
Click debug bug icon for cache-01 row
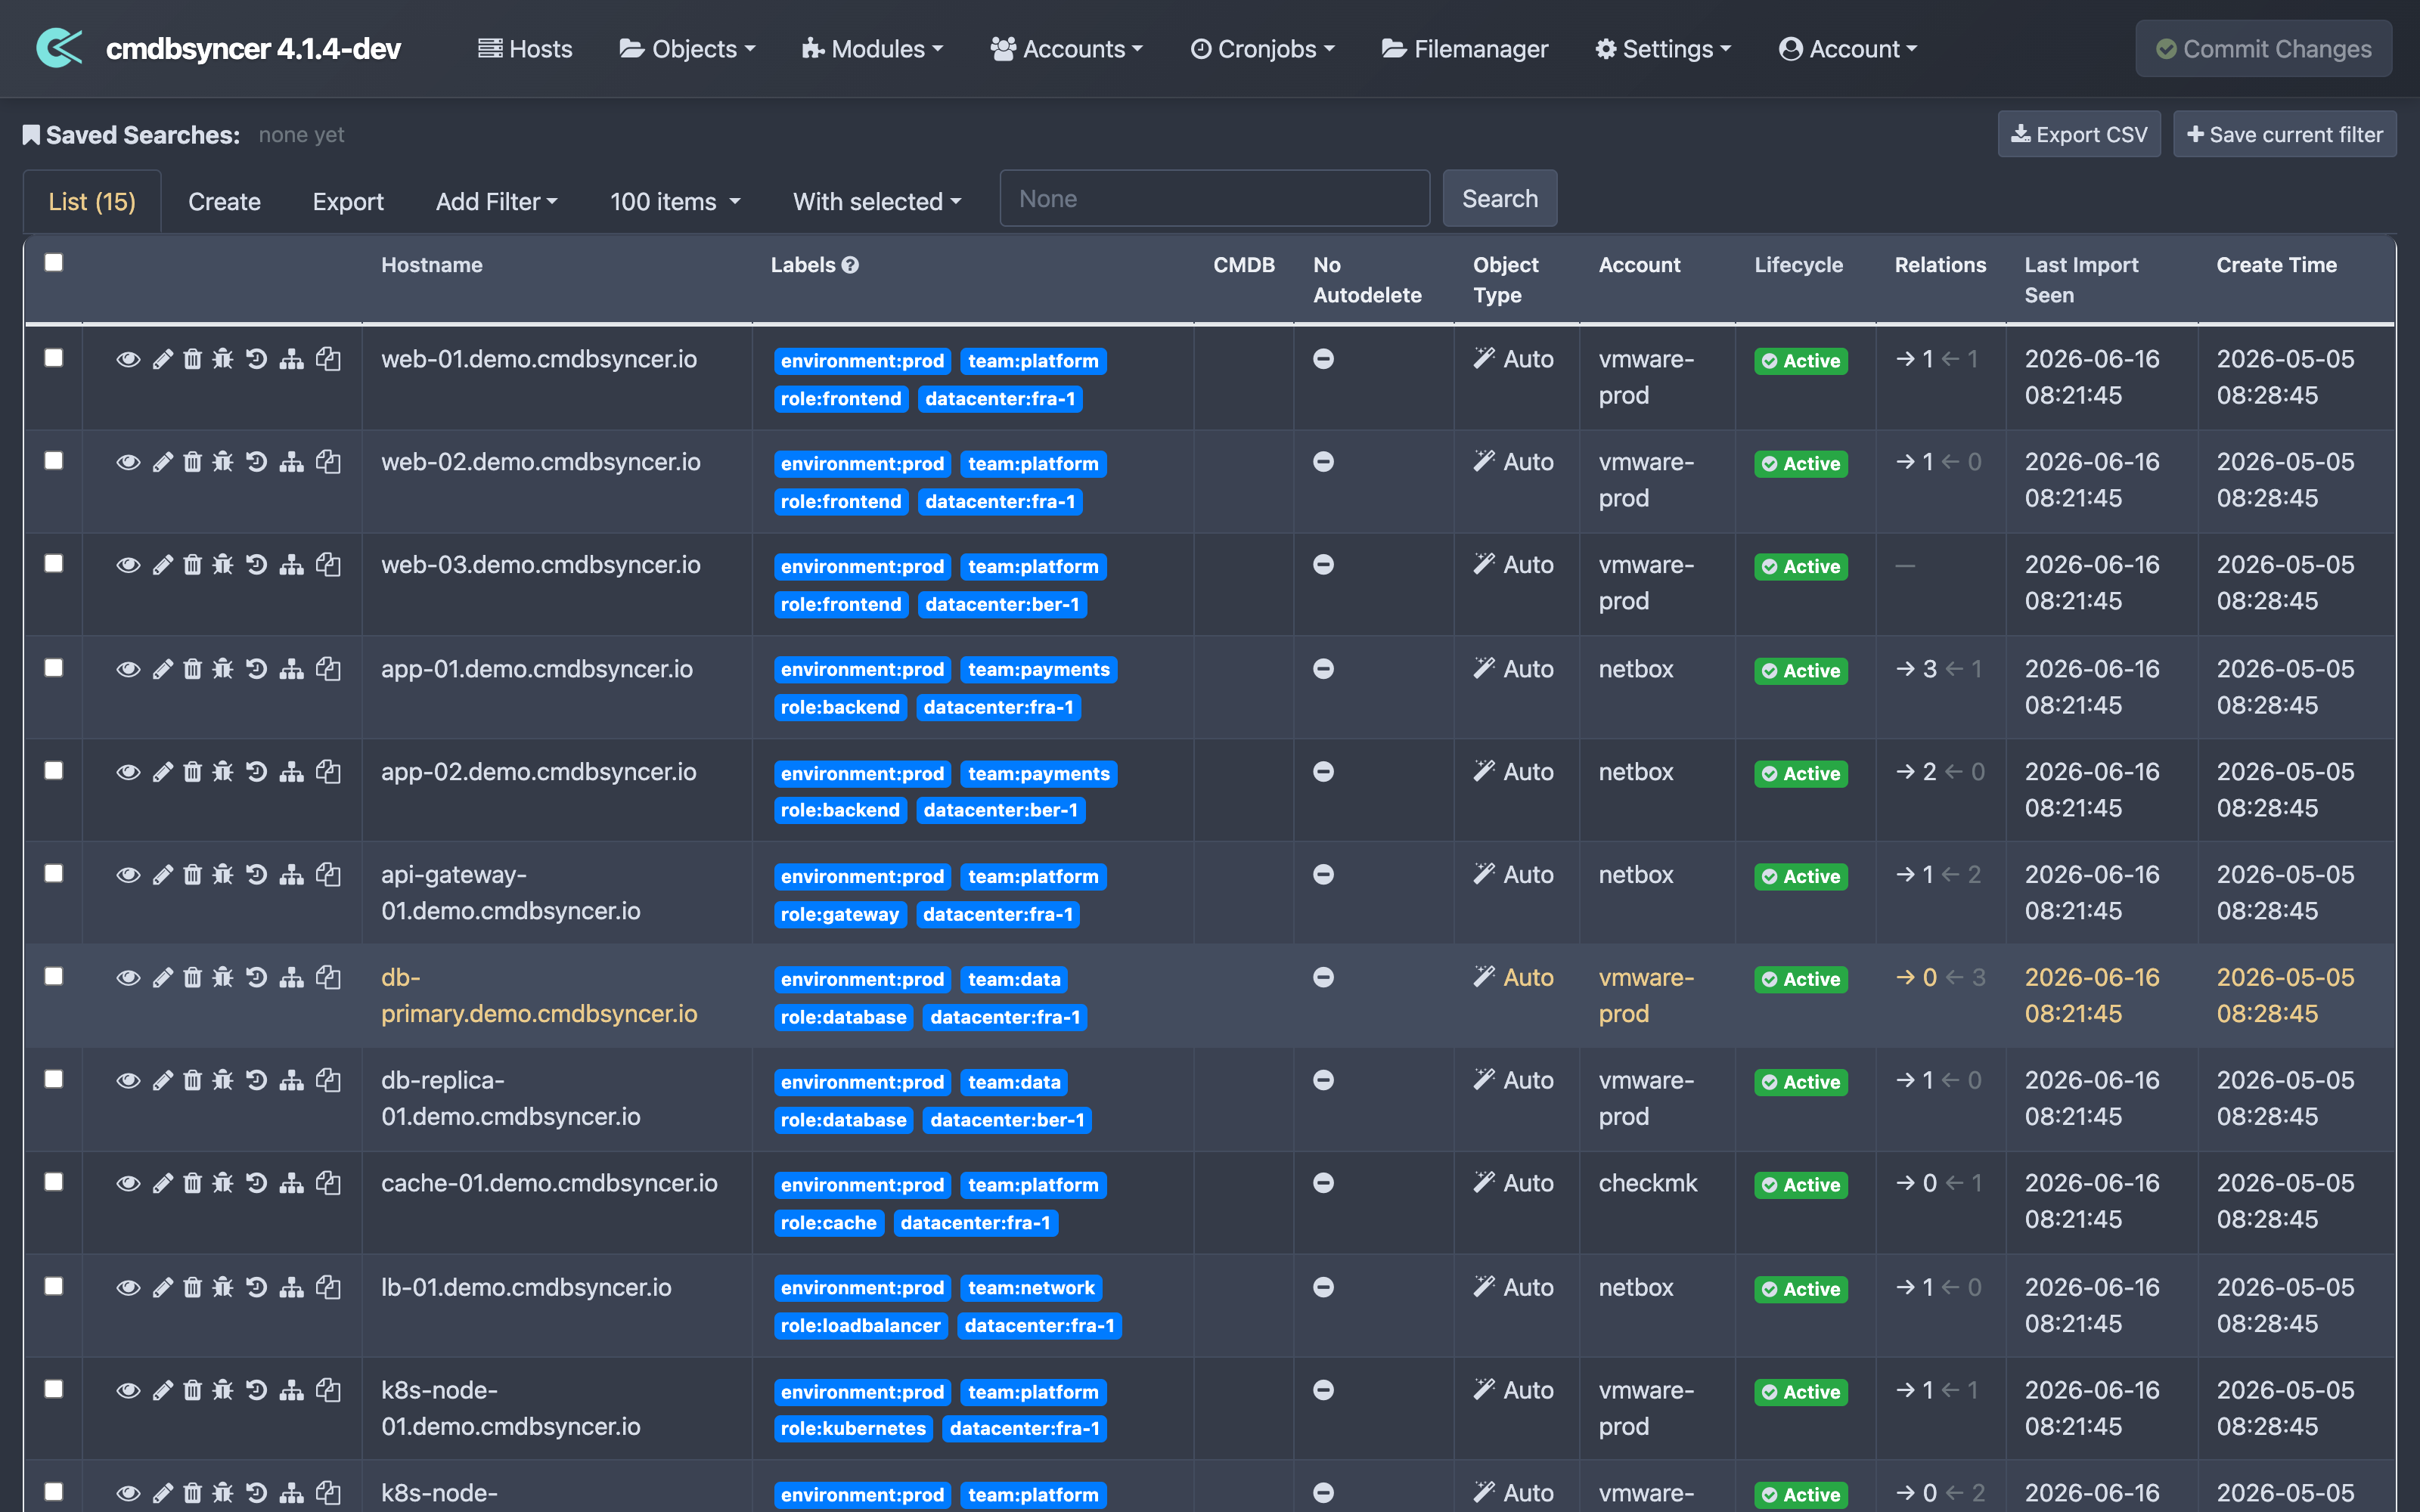pos(223,1184)
